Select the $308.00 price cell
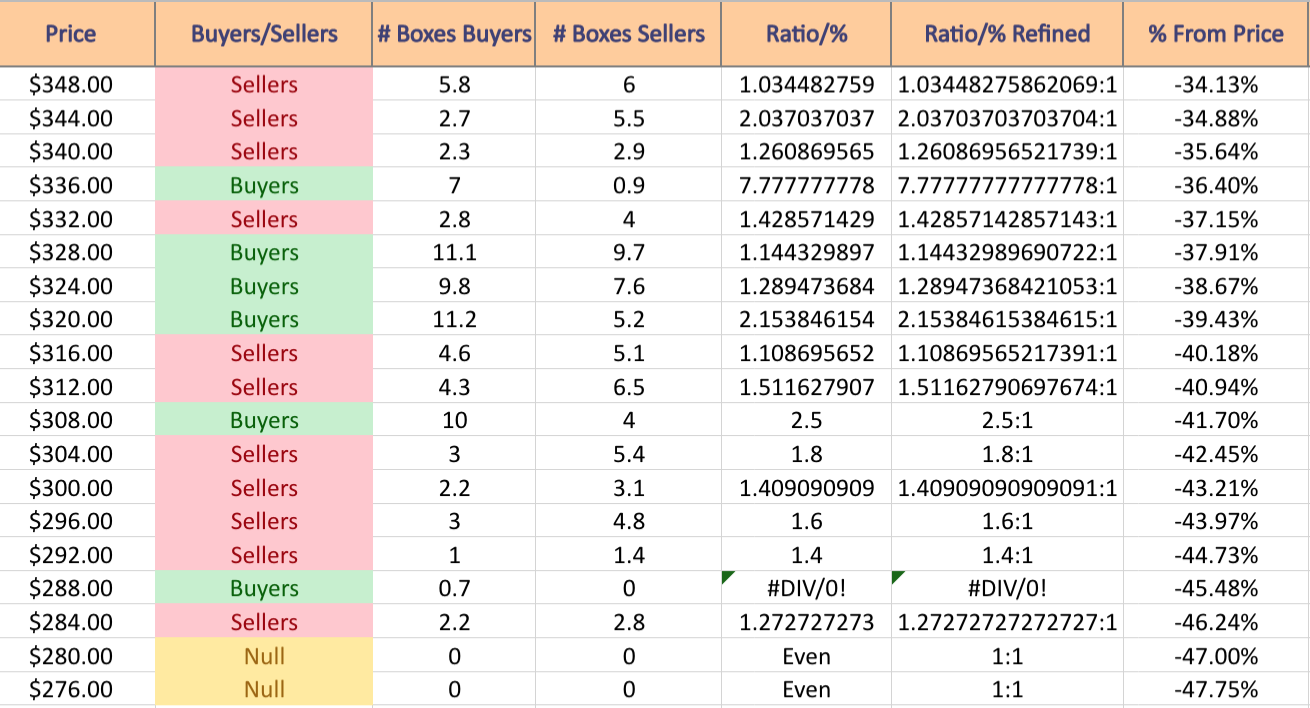The image size is (1310, 708). (x=77, y=420)
